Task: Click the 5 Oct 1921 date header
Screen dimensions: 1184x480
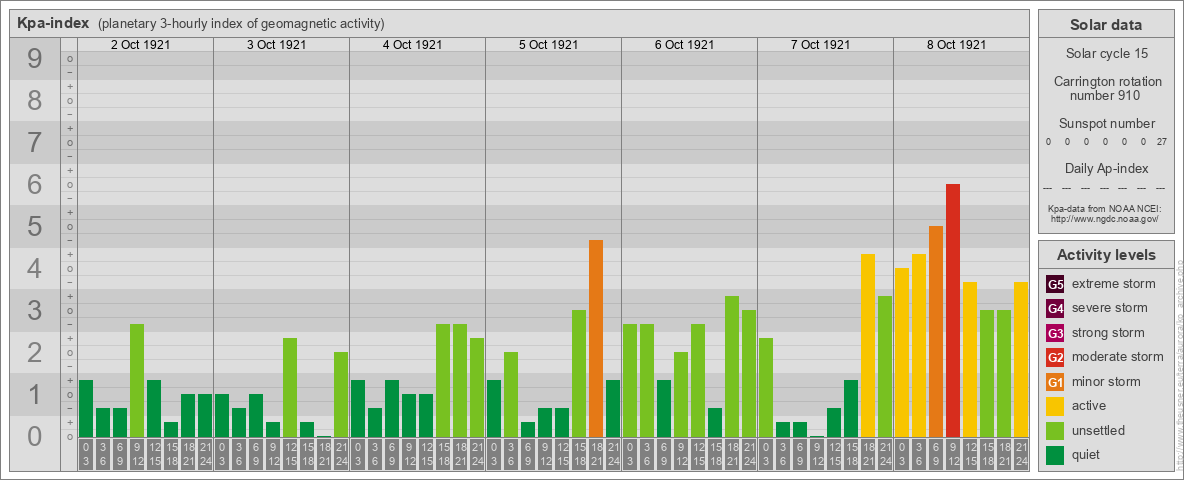Action: 548,45
